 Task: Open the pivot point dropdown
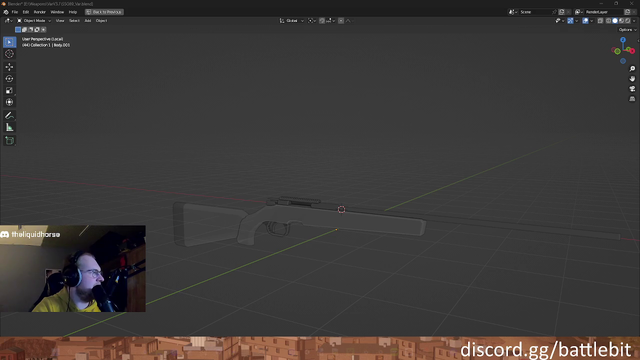point(312,21)
